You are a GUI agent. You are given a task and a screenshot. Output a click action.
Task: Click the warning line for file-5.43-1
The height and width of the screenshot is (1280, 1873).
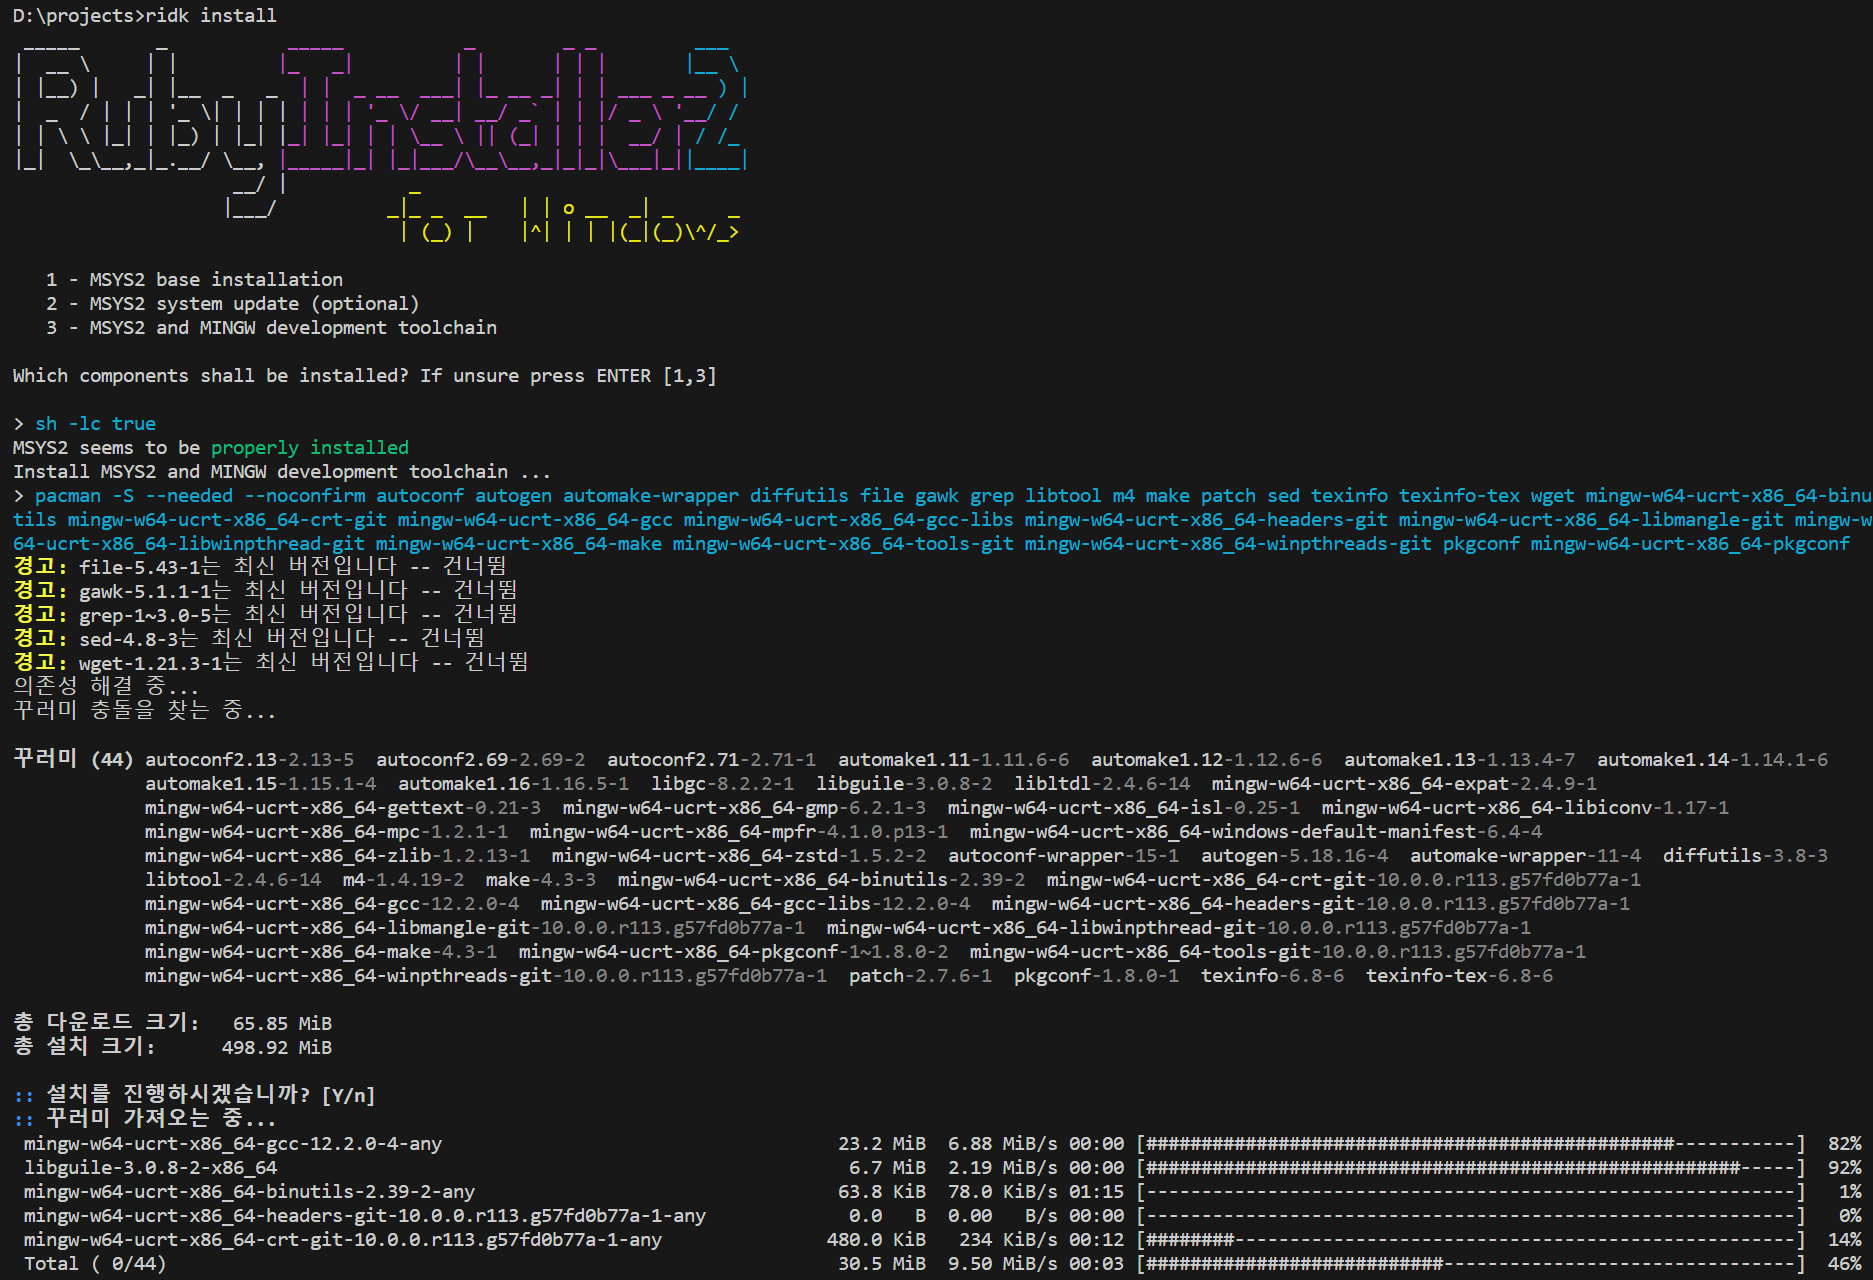pyautogui.click(x=260, y=567)
